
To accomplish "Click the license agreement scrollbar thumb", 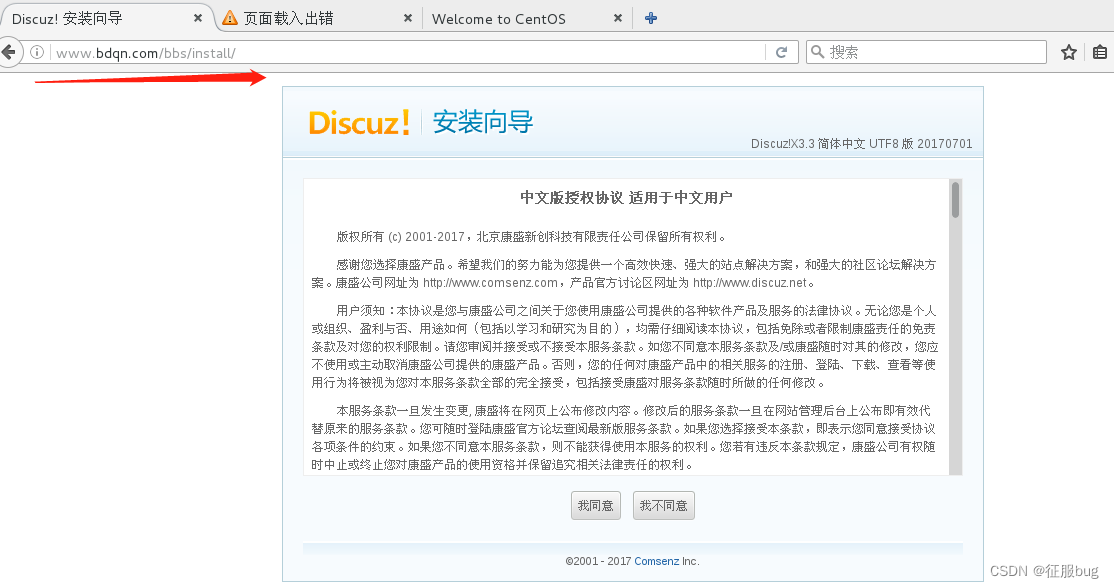I will (956, 200).
